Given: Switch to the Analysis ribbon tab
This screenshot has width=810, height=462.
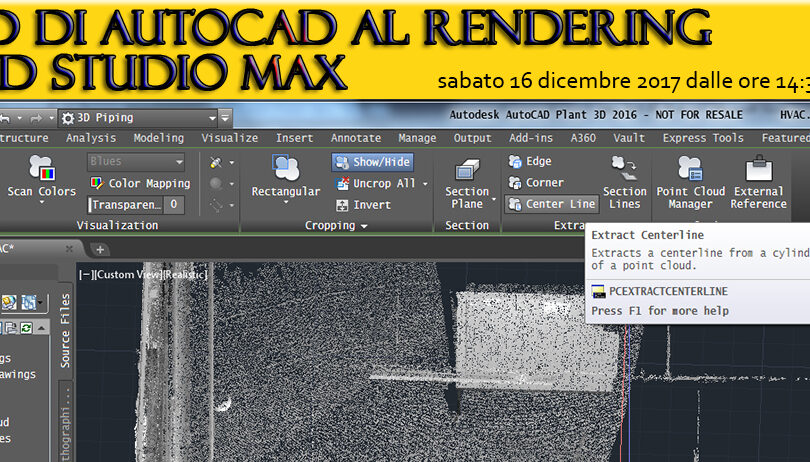Looking at the screenshot, I should [x=91, y=138].
